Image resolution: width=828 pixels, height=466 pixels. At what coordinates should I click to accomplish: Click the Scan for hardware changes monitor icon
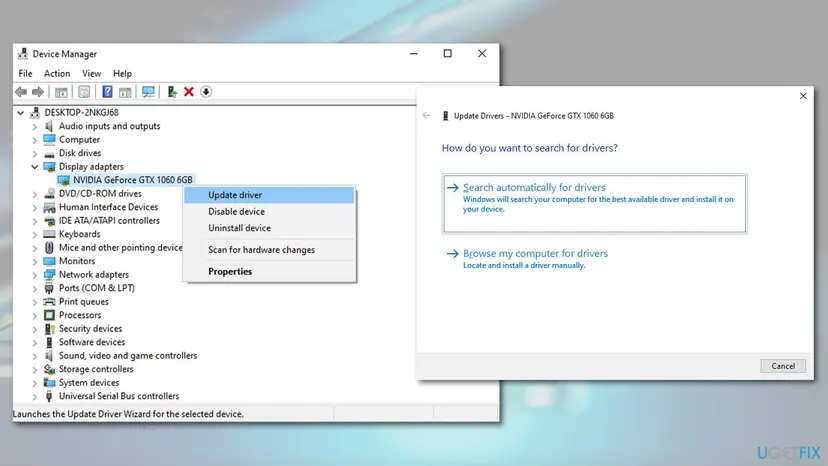148,92
